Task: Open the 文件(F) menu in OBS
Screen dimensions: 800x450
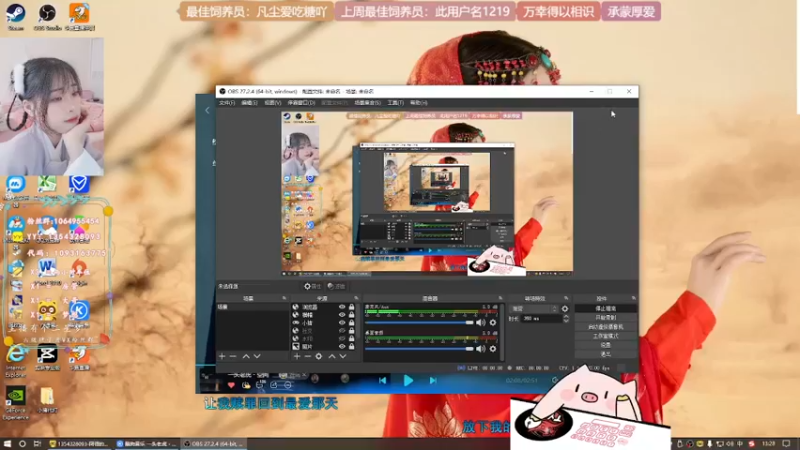Action: (x=227, y=103)
